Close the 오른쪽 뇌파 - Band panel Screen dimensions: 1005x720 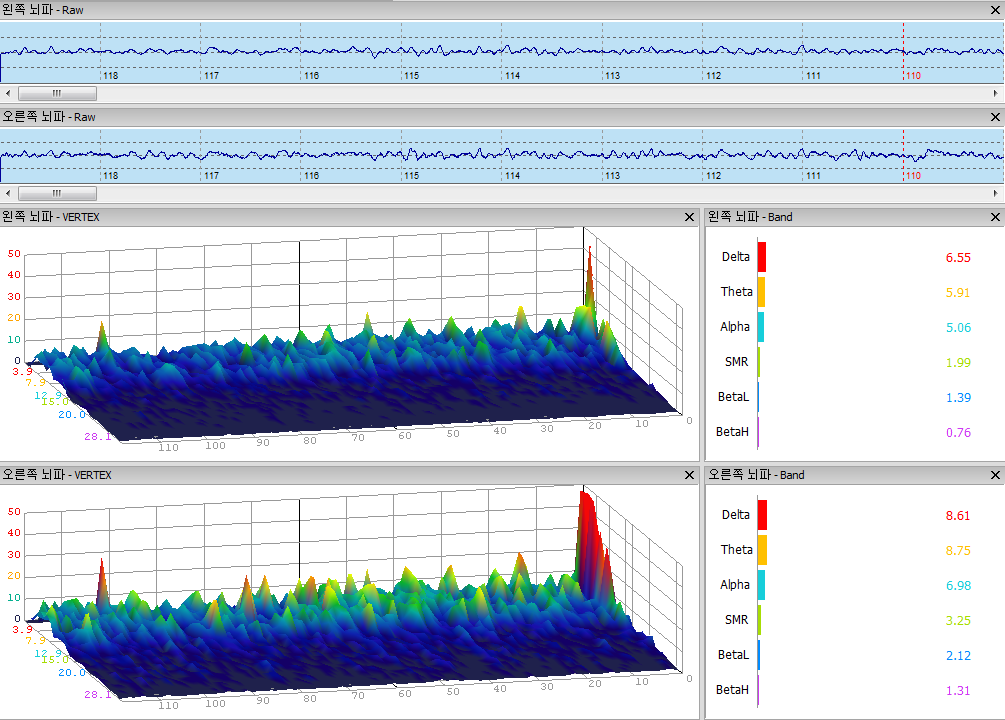995,475
